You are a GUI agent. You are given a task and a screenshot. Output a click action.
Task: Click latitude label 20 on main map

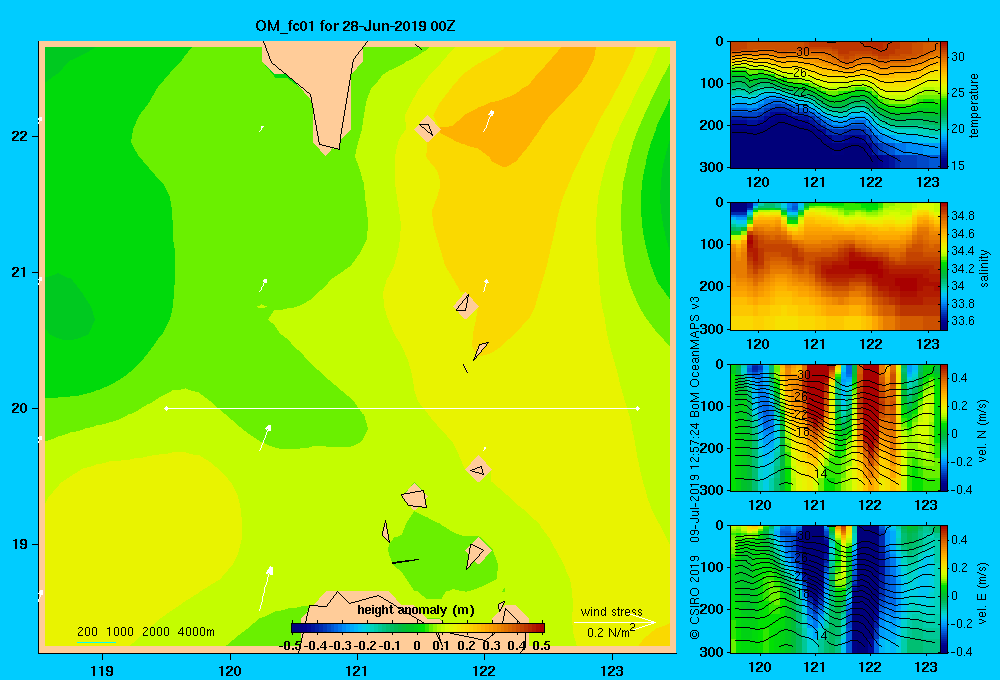click(19, 408)
